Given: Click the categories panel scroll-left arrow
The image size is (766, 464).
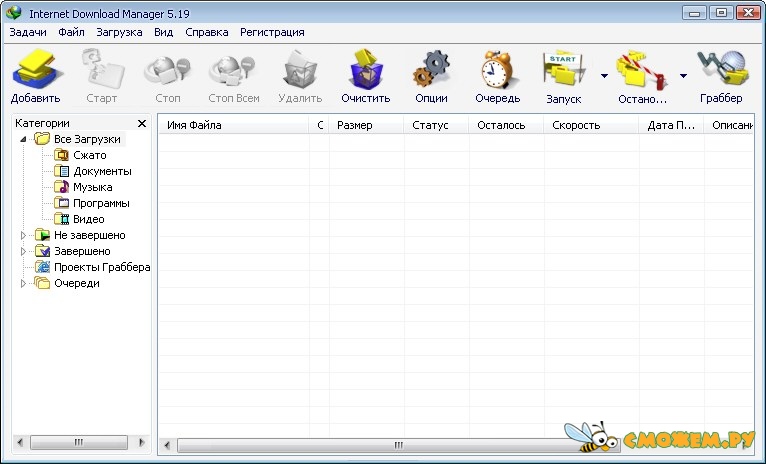Looking at the screenshot, I should click(20, 443).
